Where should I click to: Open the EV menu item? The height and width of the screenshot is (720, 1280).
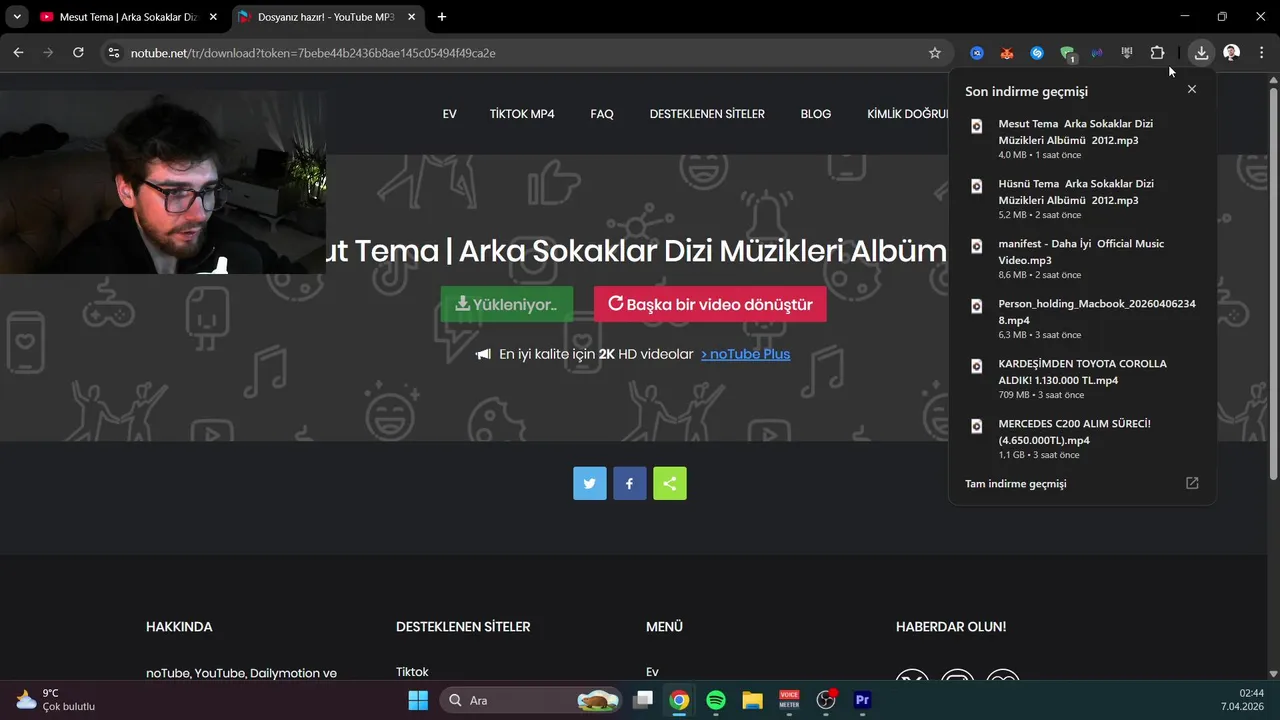[x=450, y=114]
